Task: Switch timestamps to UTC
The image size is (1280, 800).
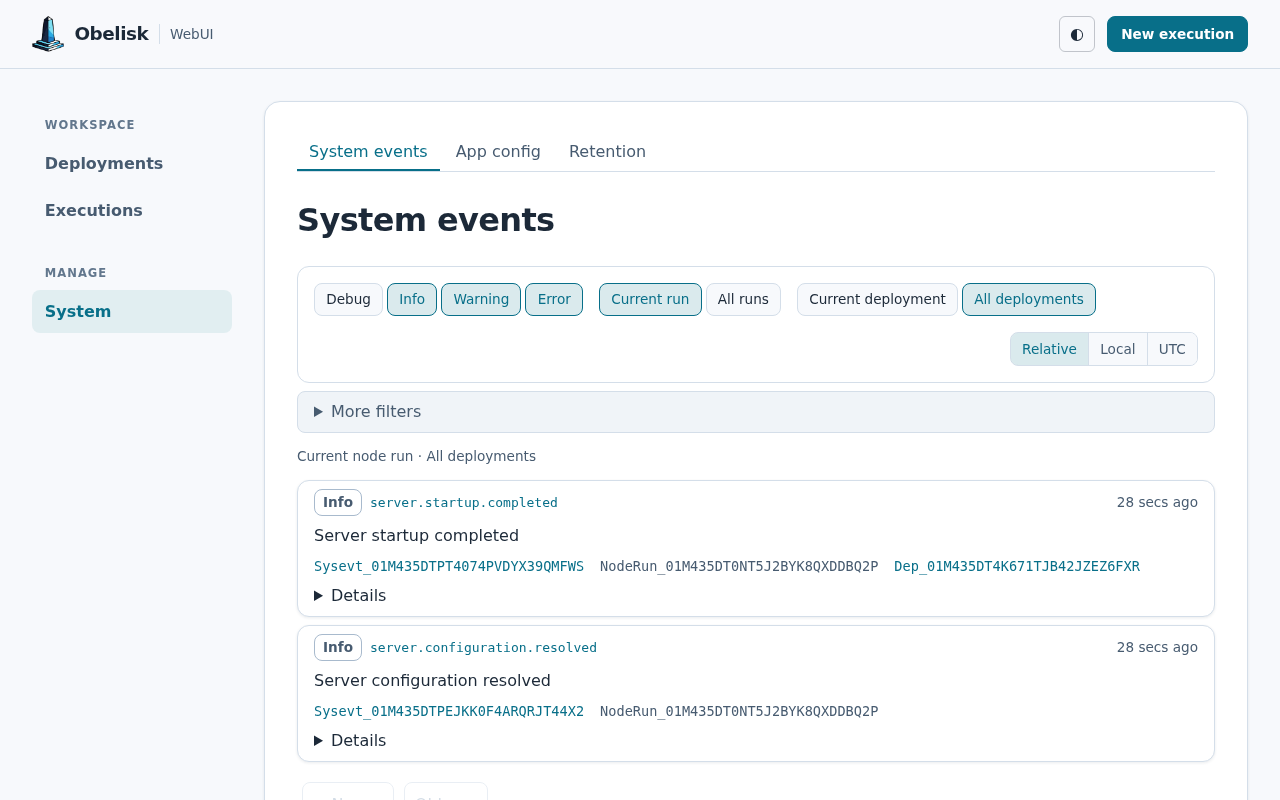Action: point(1172,349)
